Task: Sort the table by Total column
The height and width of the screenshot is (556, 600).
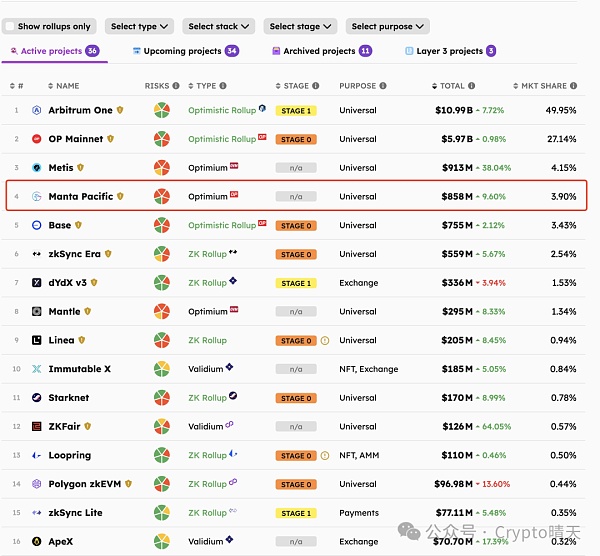Action: click(452, 87)
